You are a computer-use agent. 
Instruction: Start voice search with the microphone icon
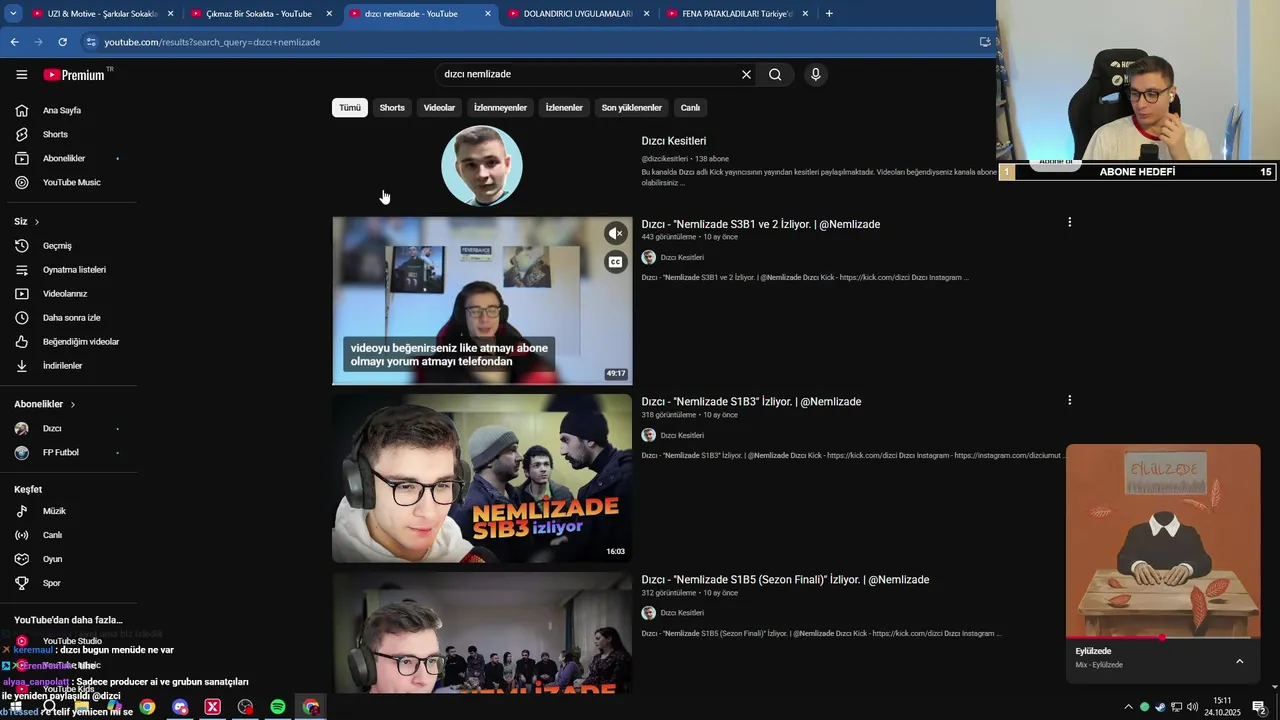click(x=816, y=74)
